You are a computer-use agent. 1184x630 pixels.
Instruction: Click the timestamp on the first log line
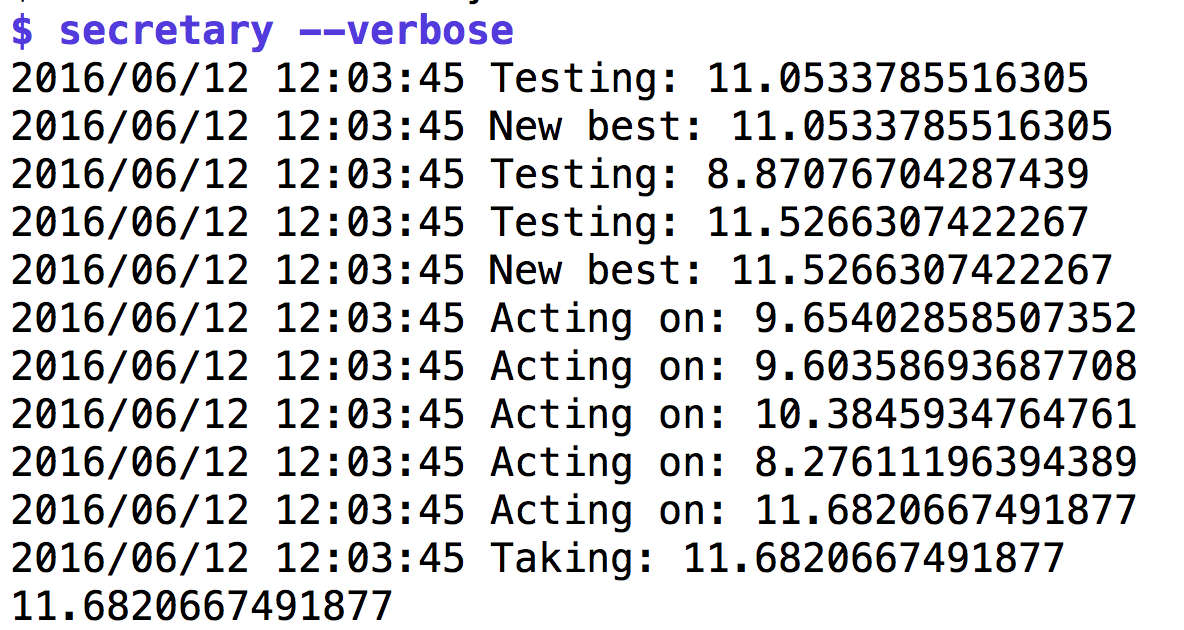click(x=238, y=78)
